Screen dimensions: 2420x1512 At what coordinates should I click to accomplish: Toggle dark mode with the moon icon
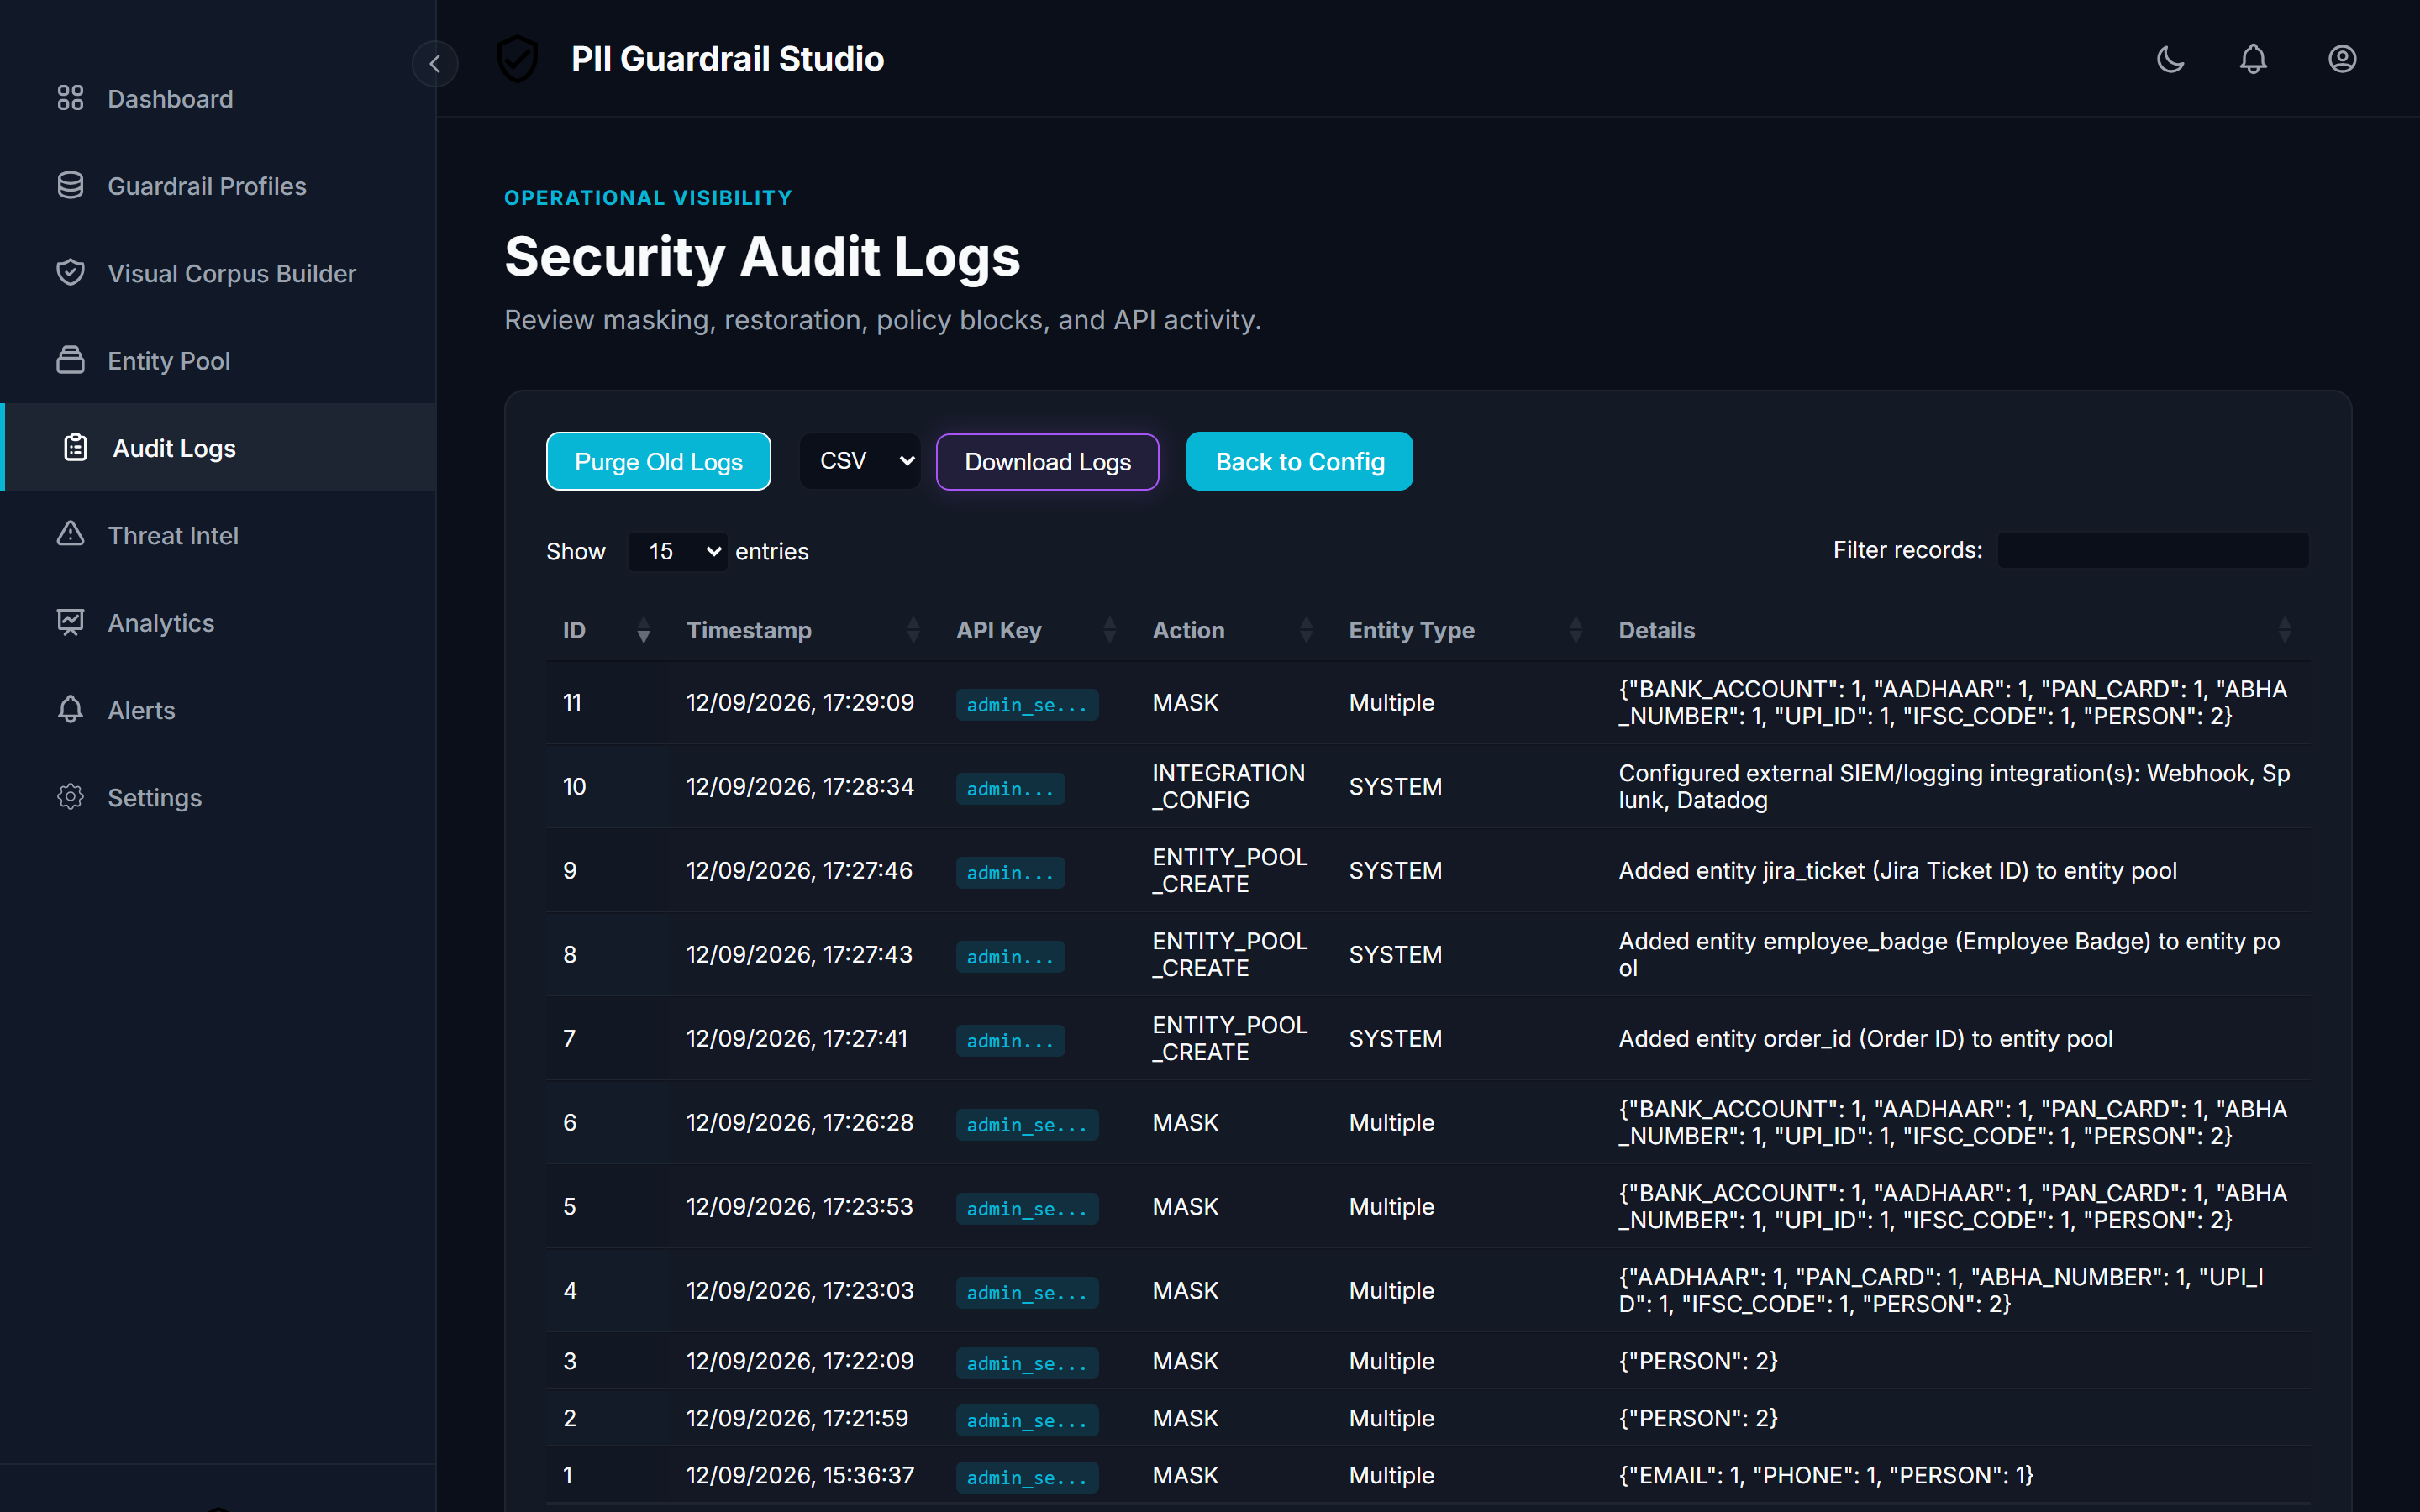pos(2170,59)
